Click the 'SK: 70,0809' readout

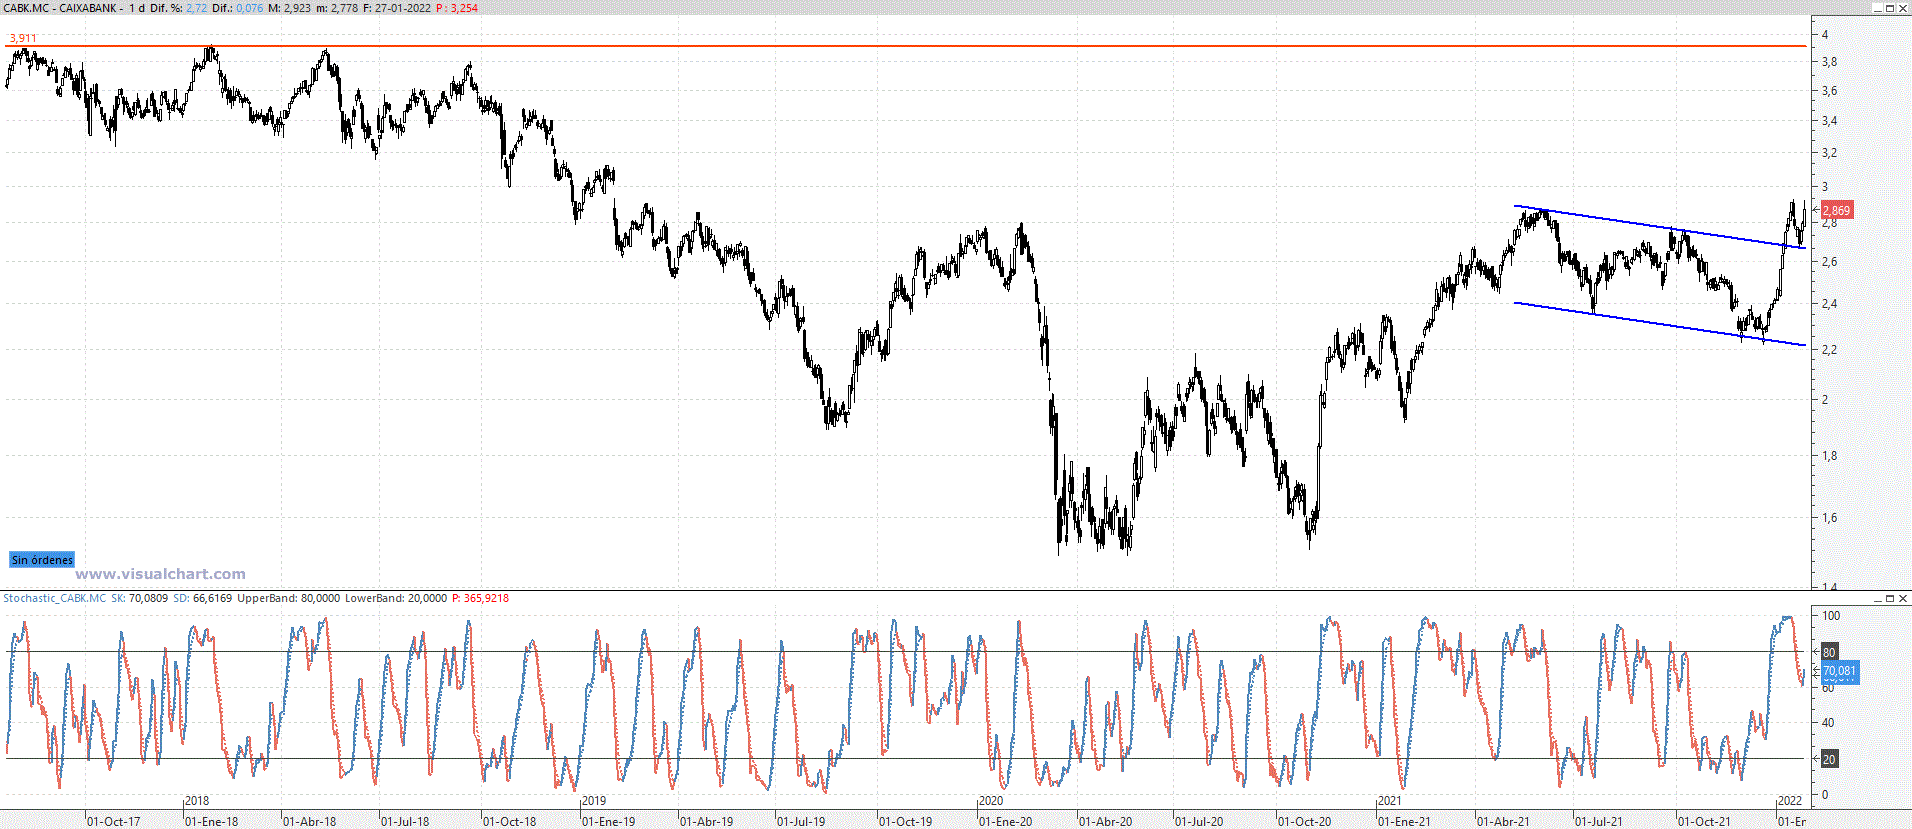point(139,598)
